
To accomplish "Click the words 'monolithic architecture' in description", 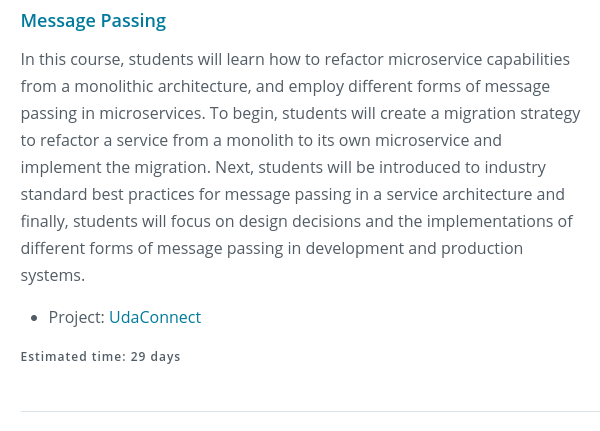I will pos(163,87).
